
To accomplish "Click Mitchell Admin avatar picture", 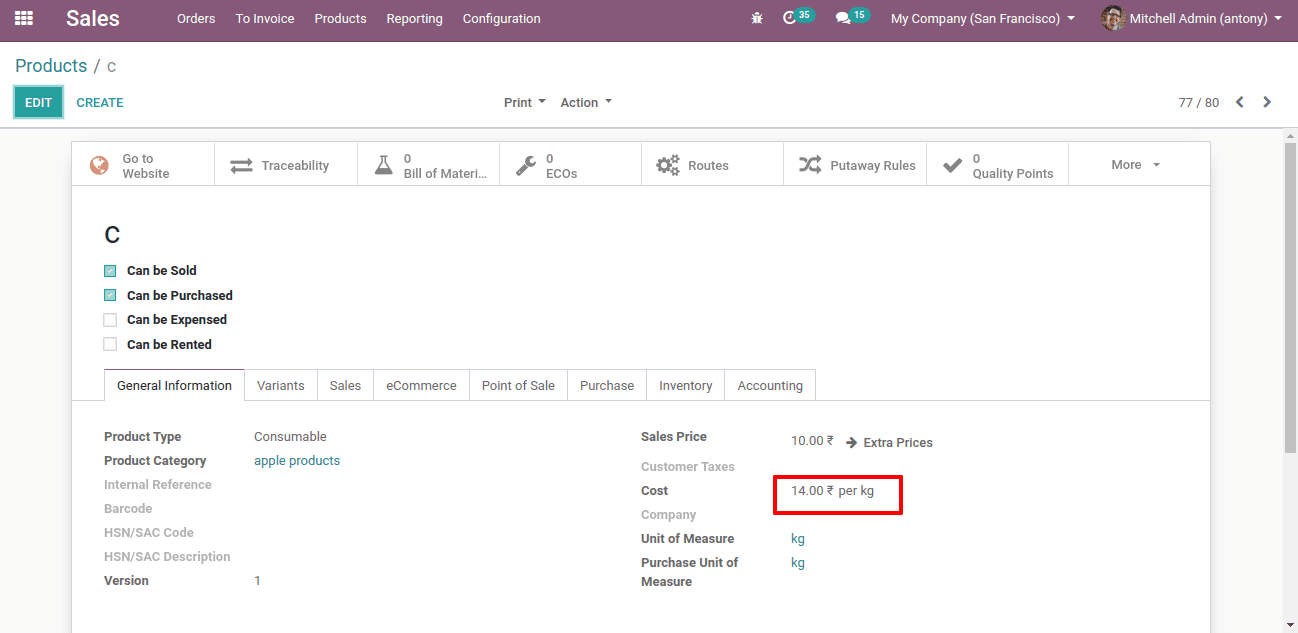I will pyautogui.click(x=1112, y=18).
